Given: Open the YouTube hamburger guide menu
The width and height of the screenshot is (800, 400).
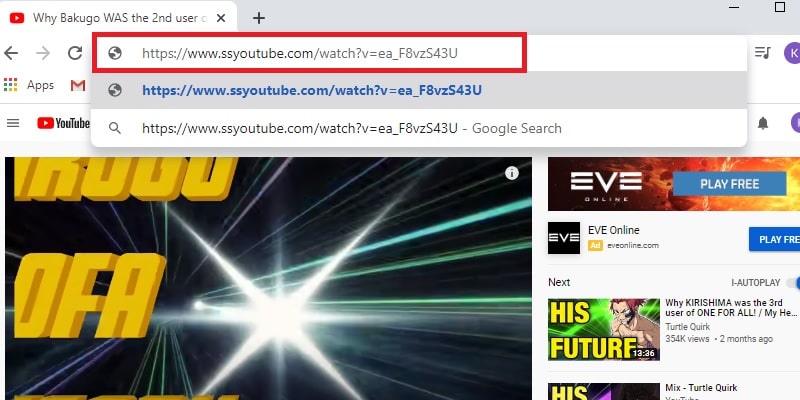Looking at the screenshot, I should (x=13, y=123).
